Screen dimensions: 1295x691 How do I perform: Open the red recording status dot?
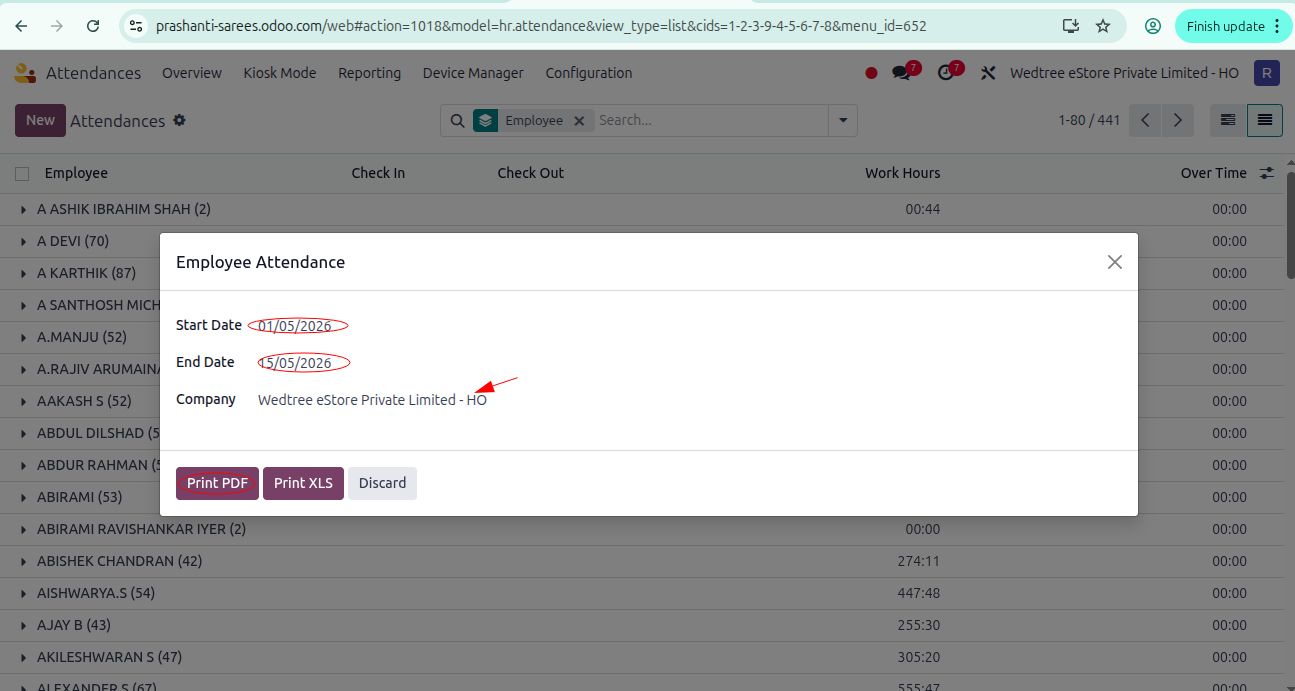pos(871,73)
